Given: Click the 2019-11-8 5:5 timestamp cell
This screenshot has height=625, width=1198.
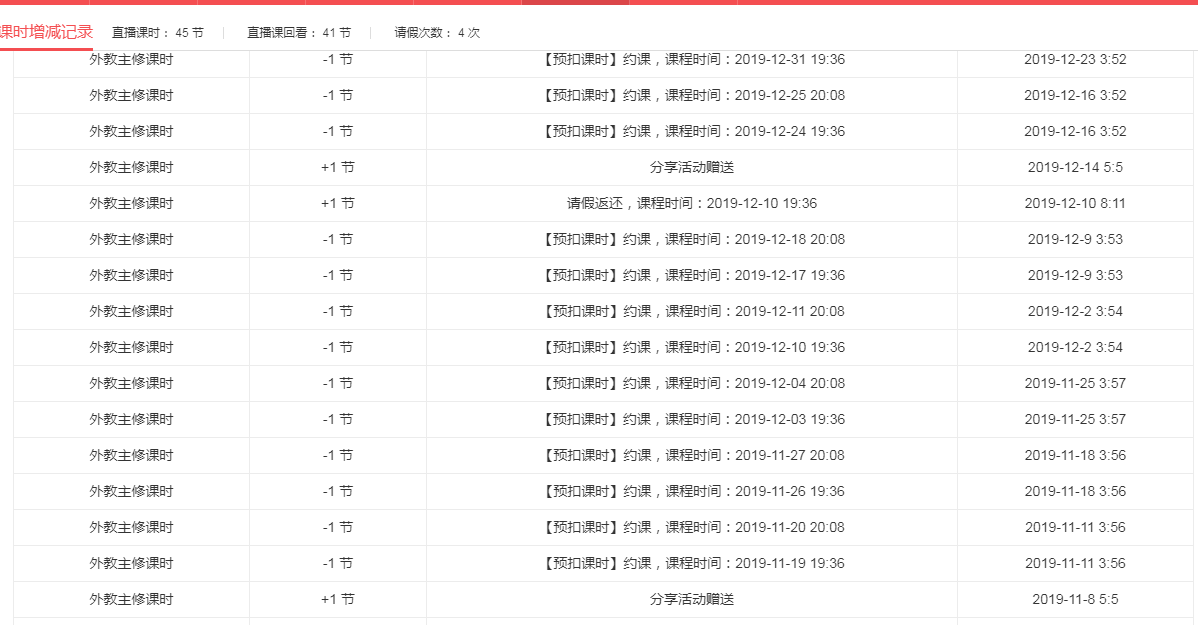Looking at the screenshot, I should (x=1075, y=600).
